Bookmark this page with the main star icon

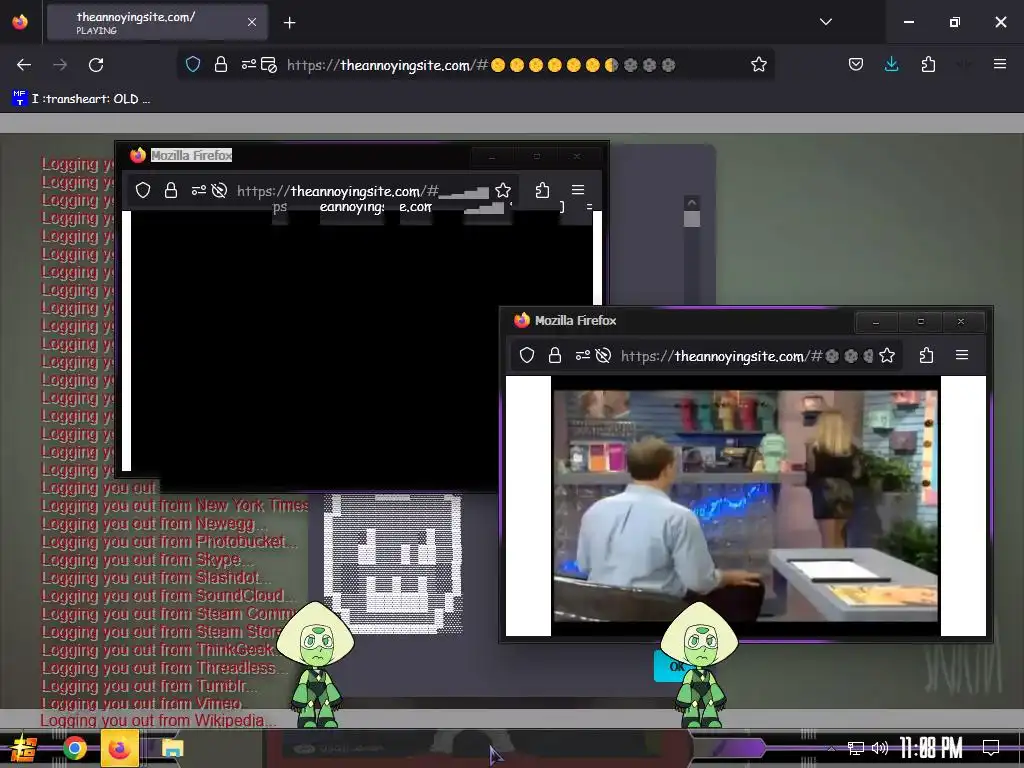tap(758, 64)
